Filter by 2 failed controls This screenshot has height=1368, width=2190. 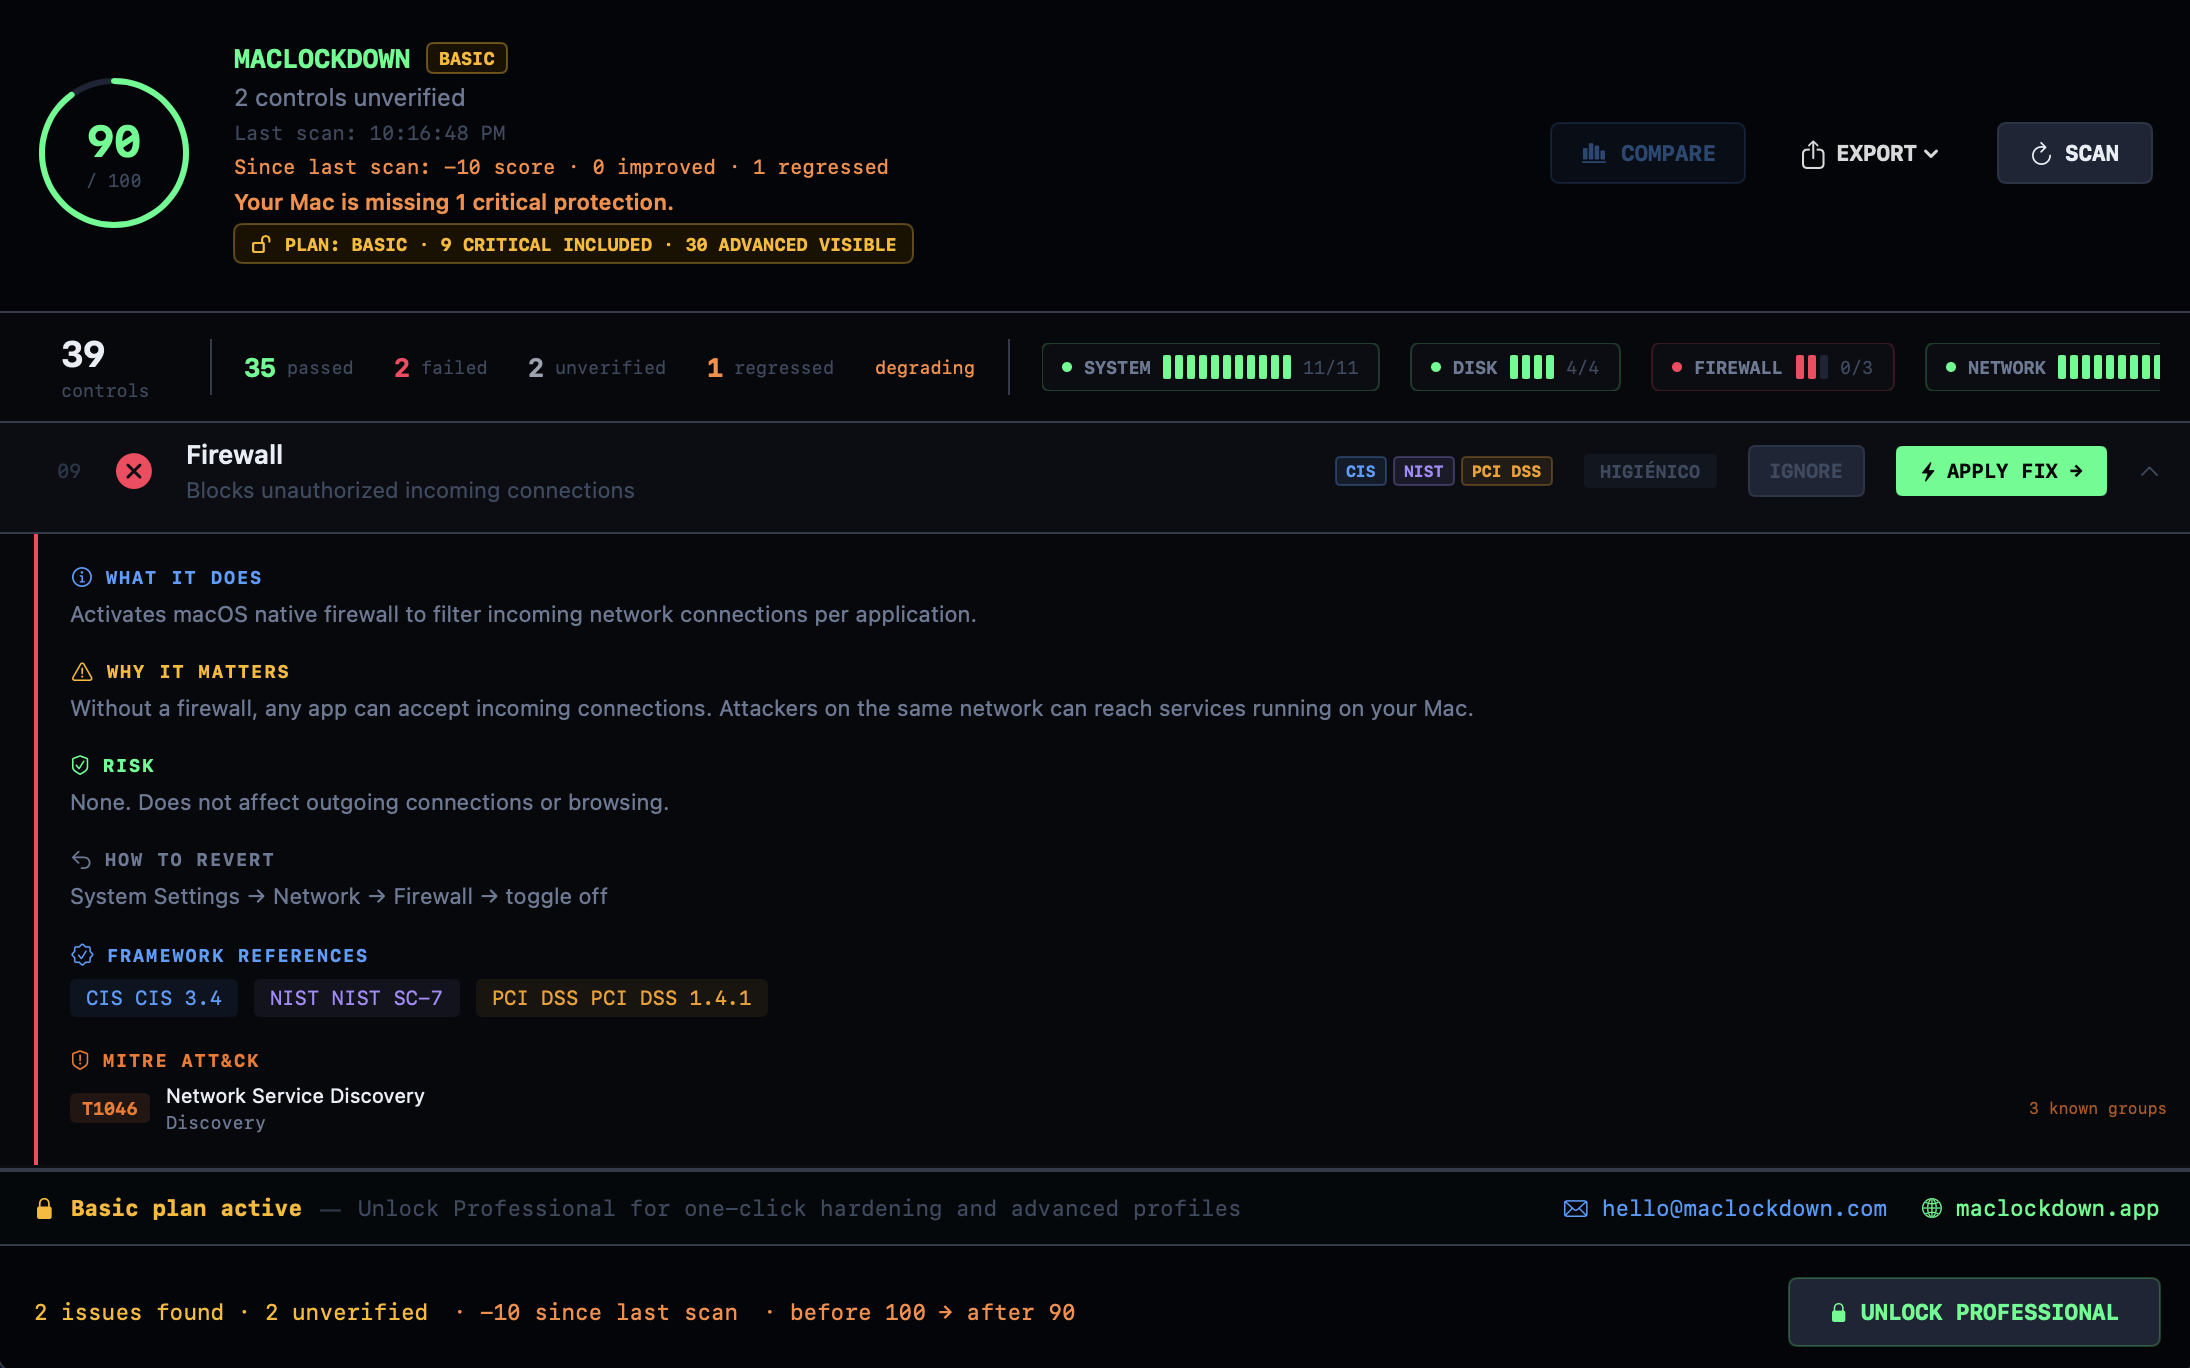click(x=440, y=368)
